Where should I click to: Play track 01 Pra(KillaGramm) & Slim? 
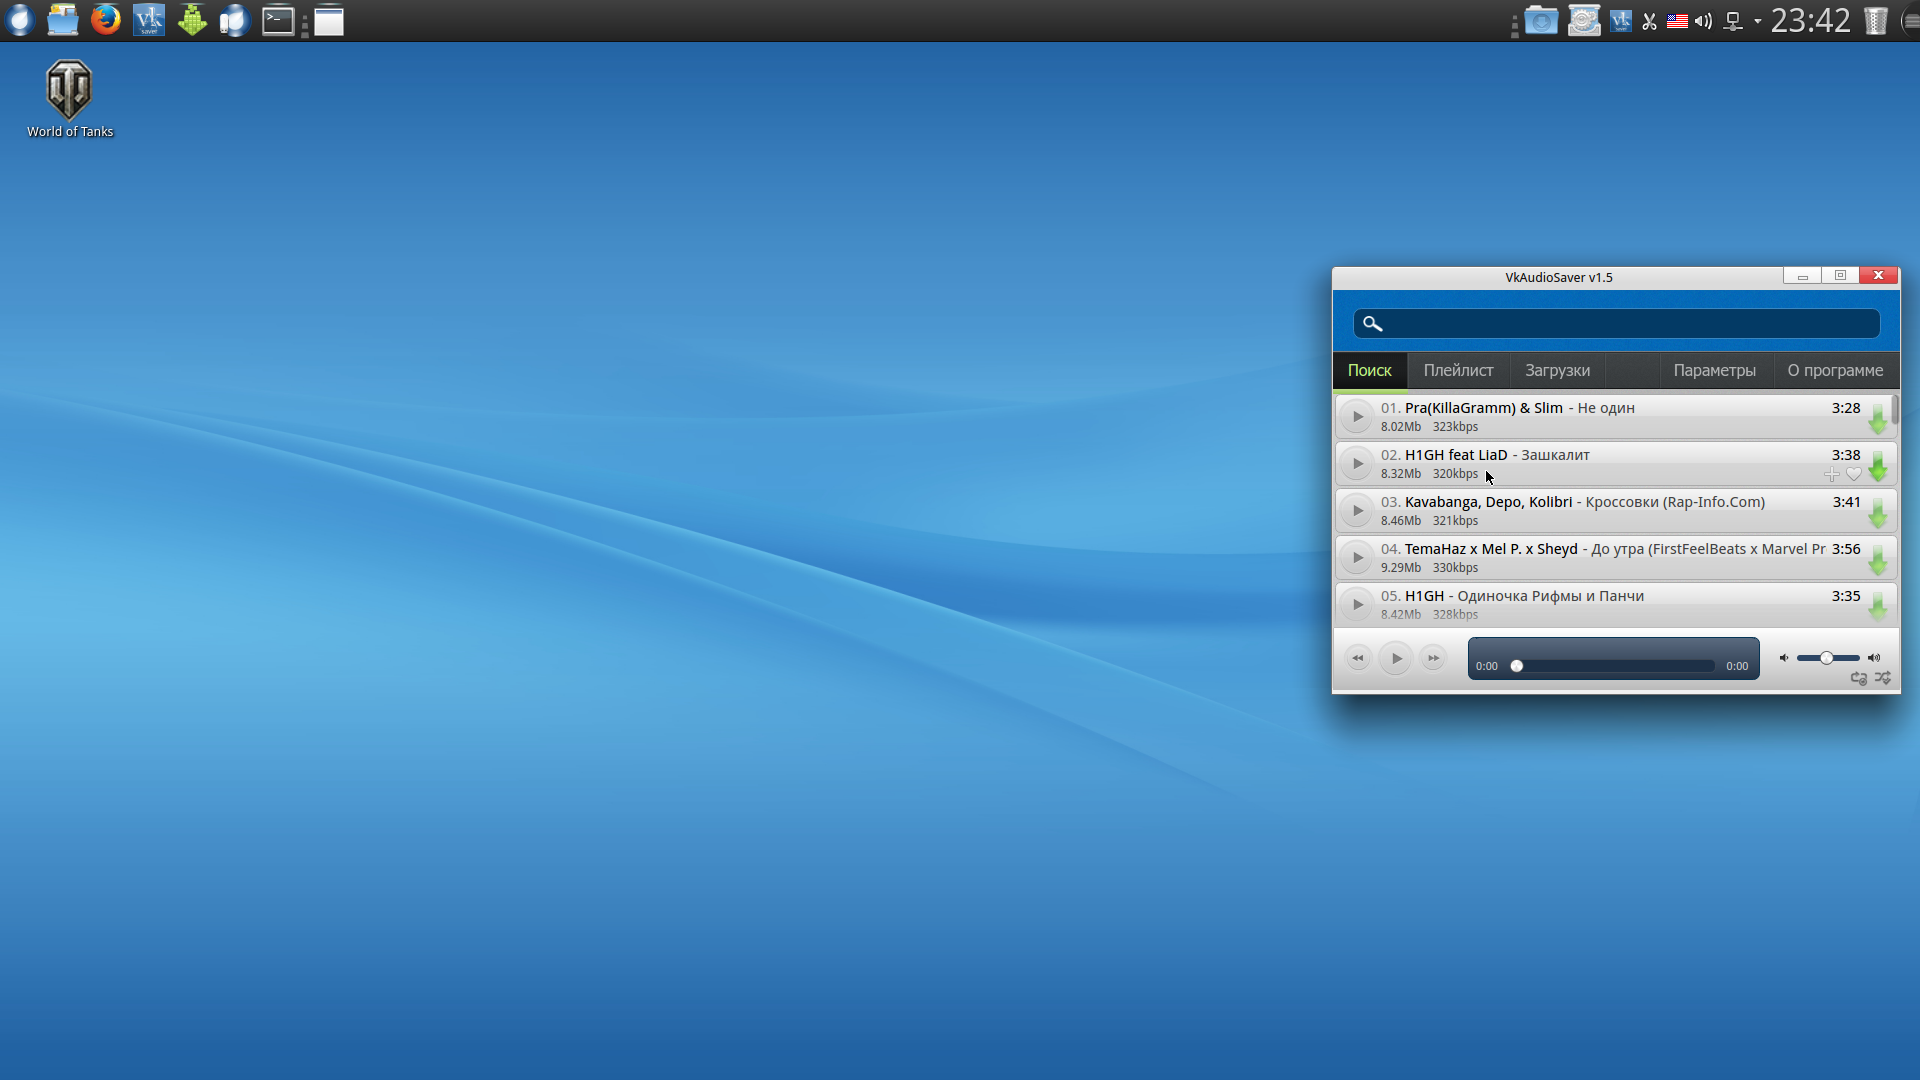(x=1357, y=416)
